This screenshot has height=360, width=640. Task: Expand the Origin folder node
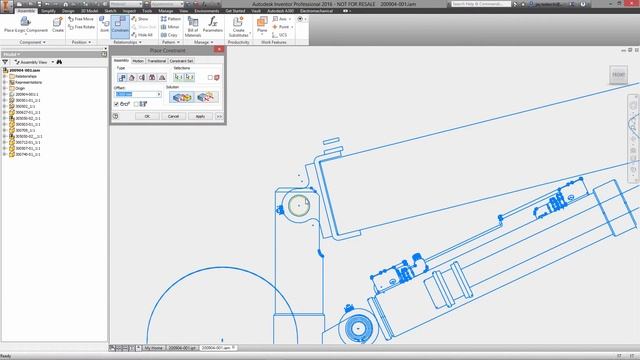(4, 88)
